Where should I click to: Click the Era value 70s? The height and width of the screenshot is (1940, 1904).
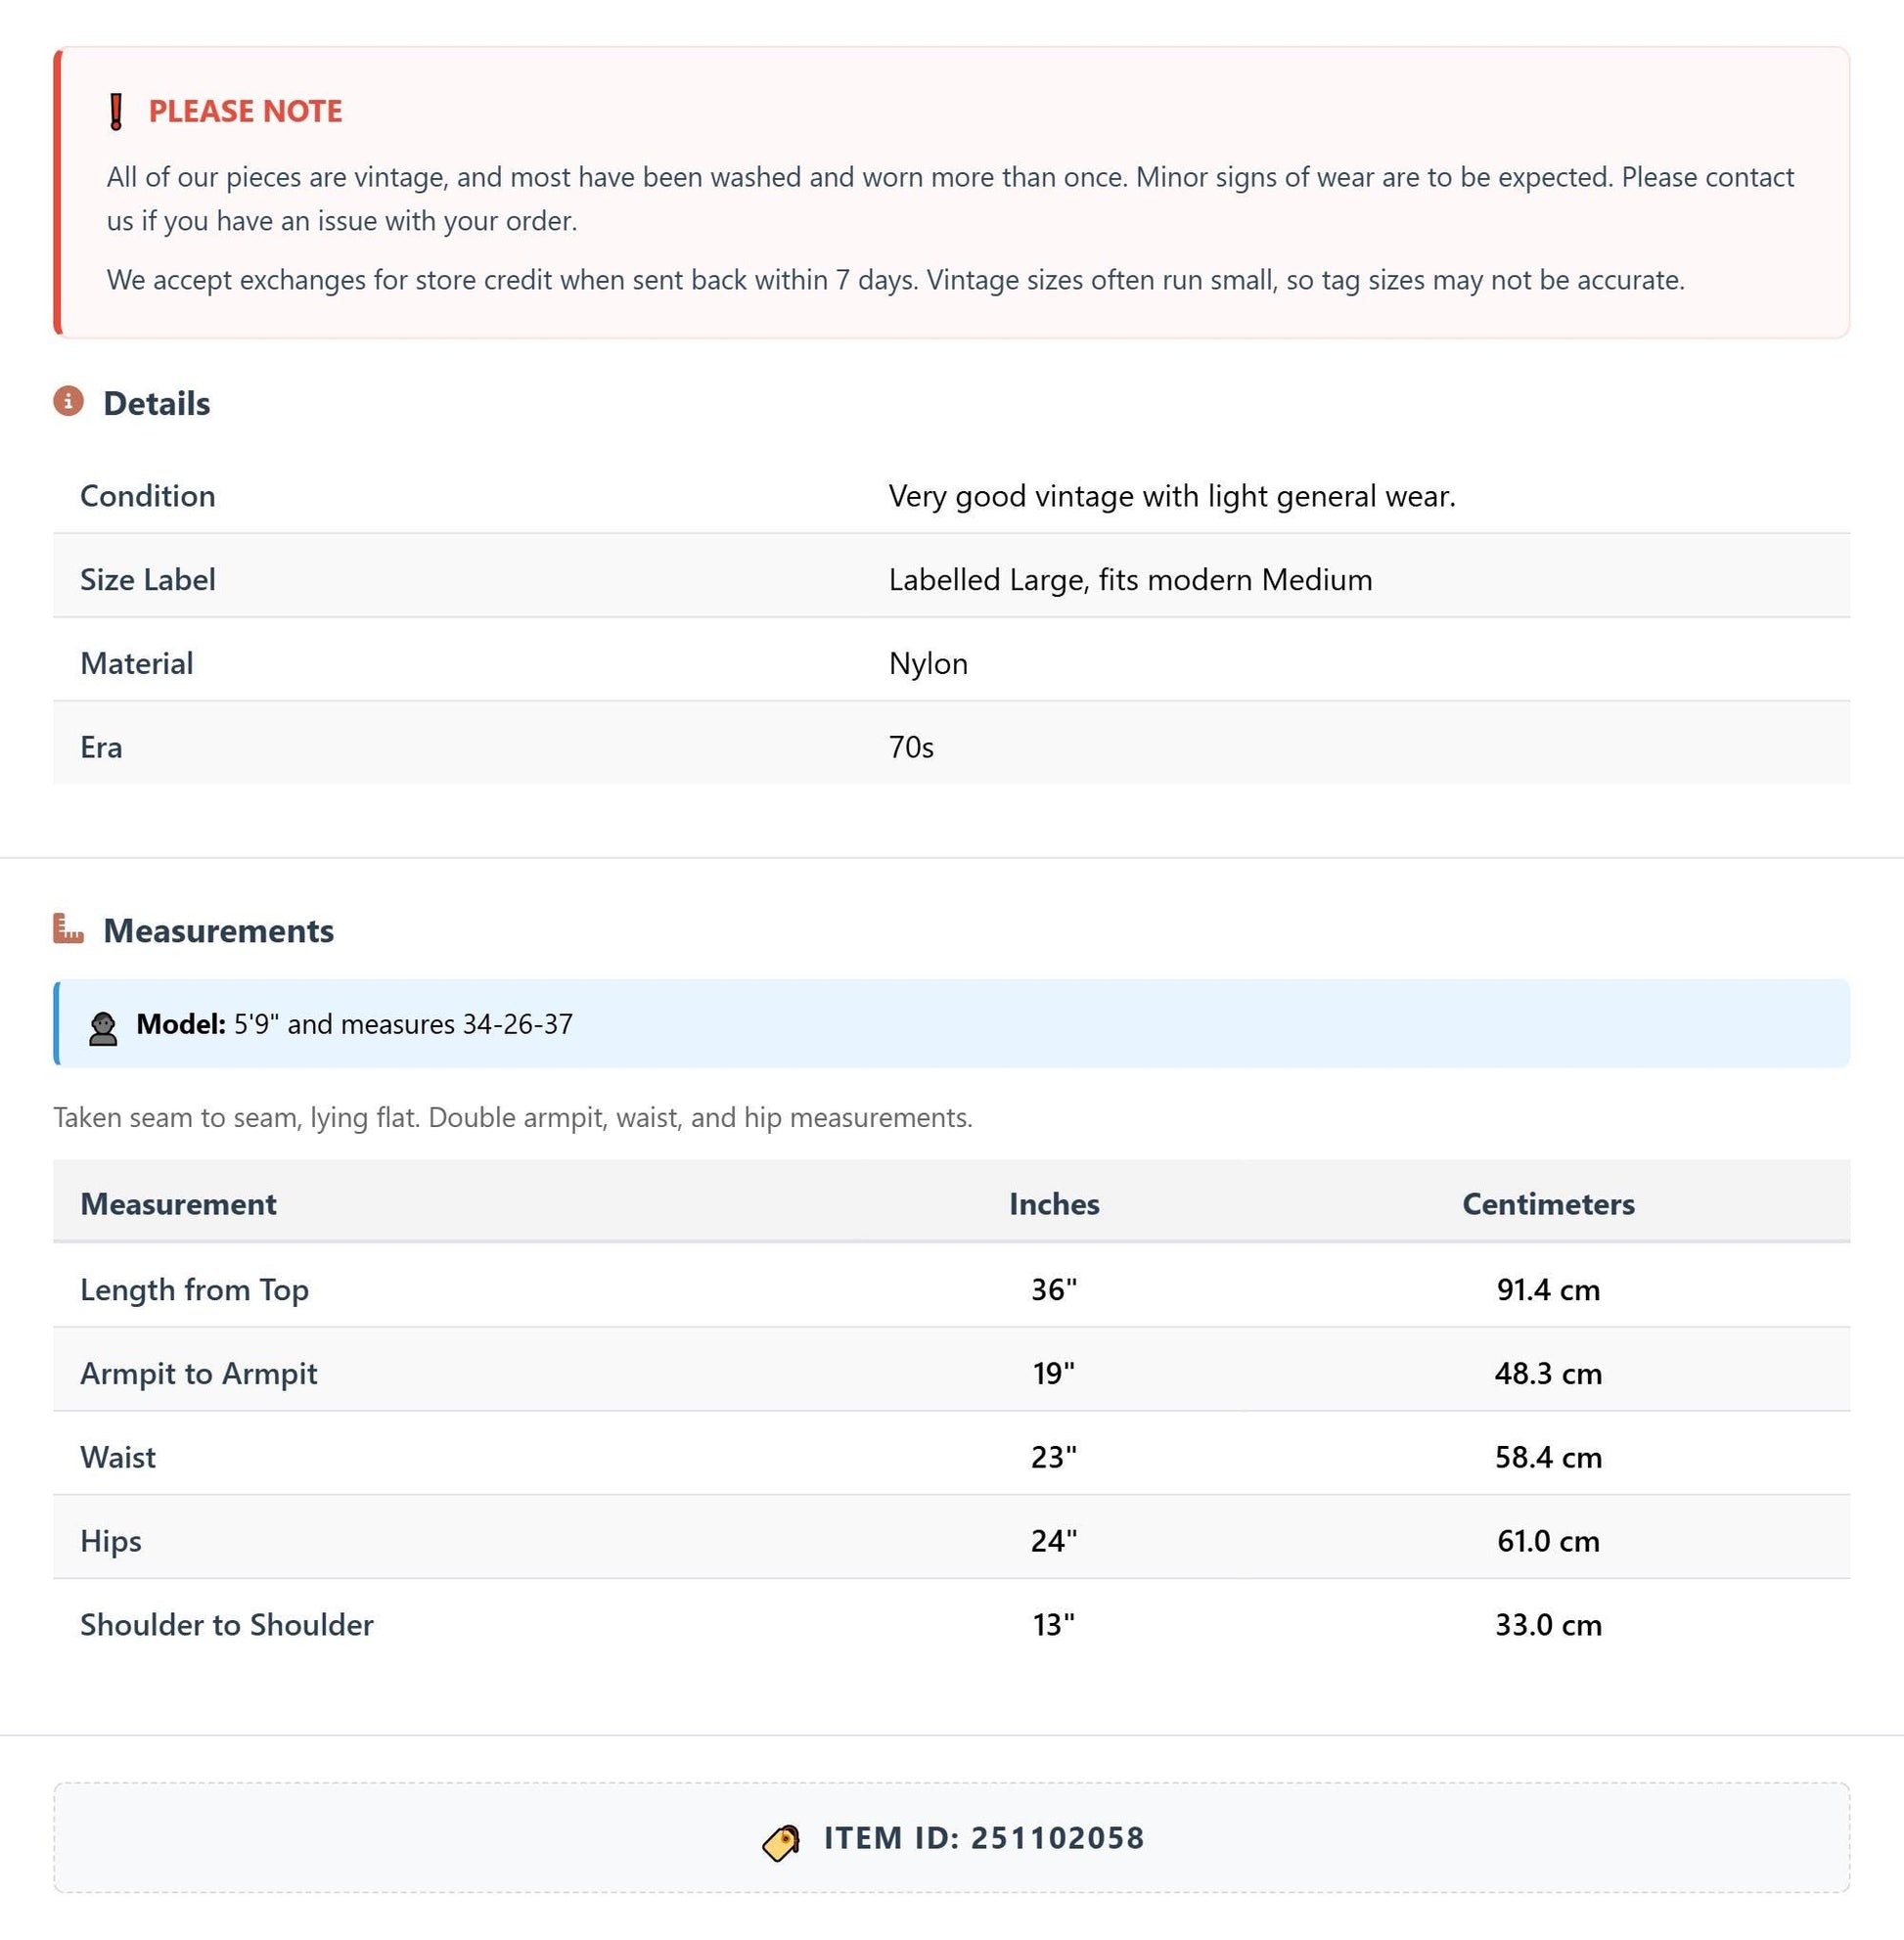click(911, 747)
